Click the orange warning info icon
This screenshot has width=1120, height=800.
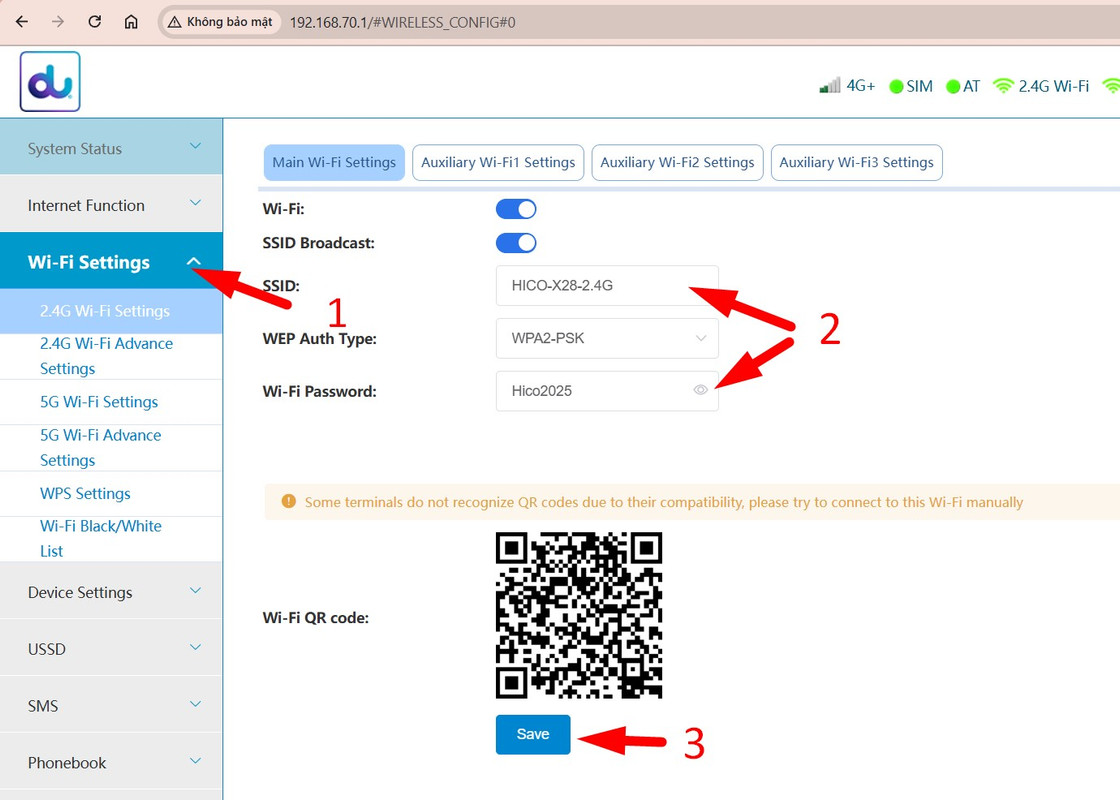[289, 501]
